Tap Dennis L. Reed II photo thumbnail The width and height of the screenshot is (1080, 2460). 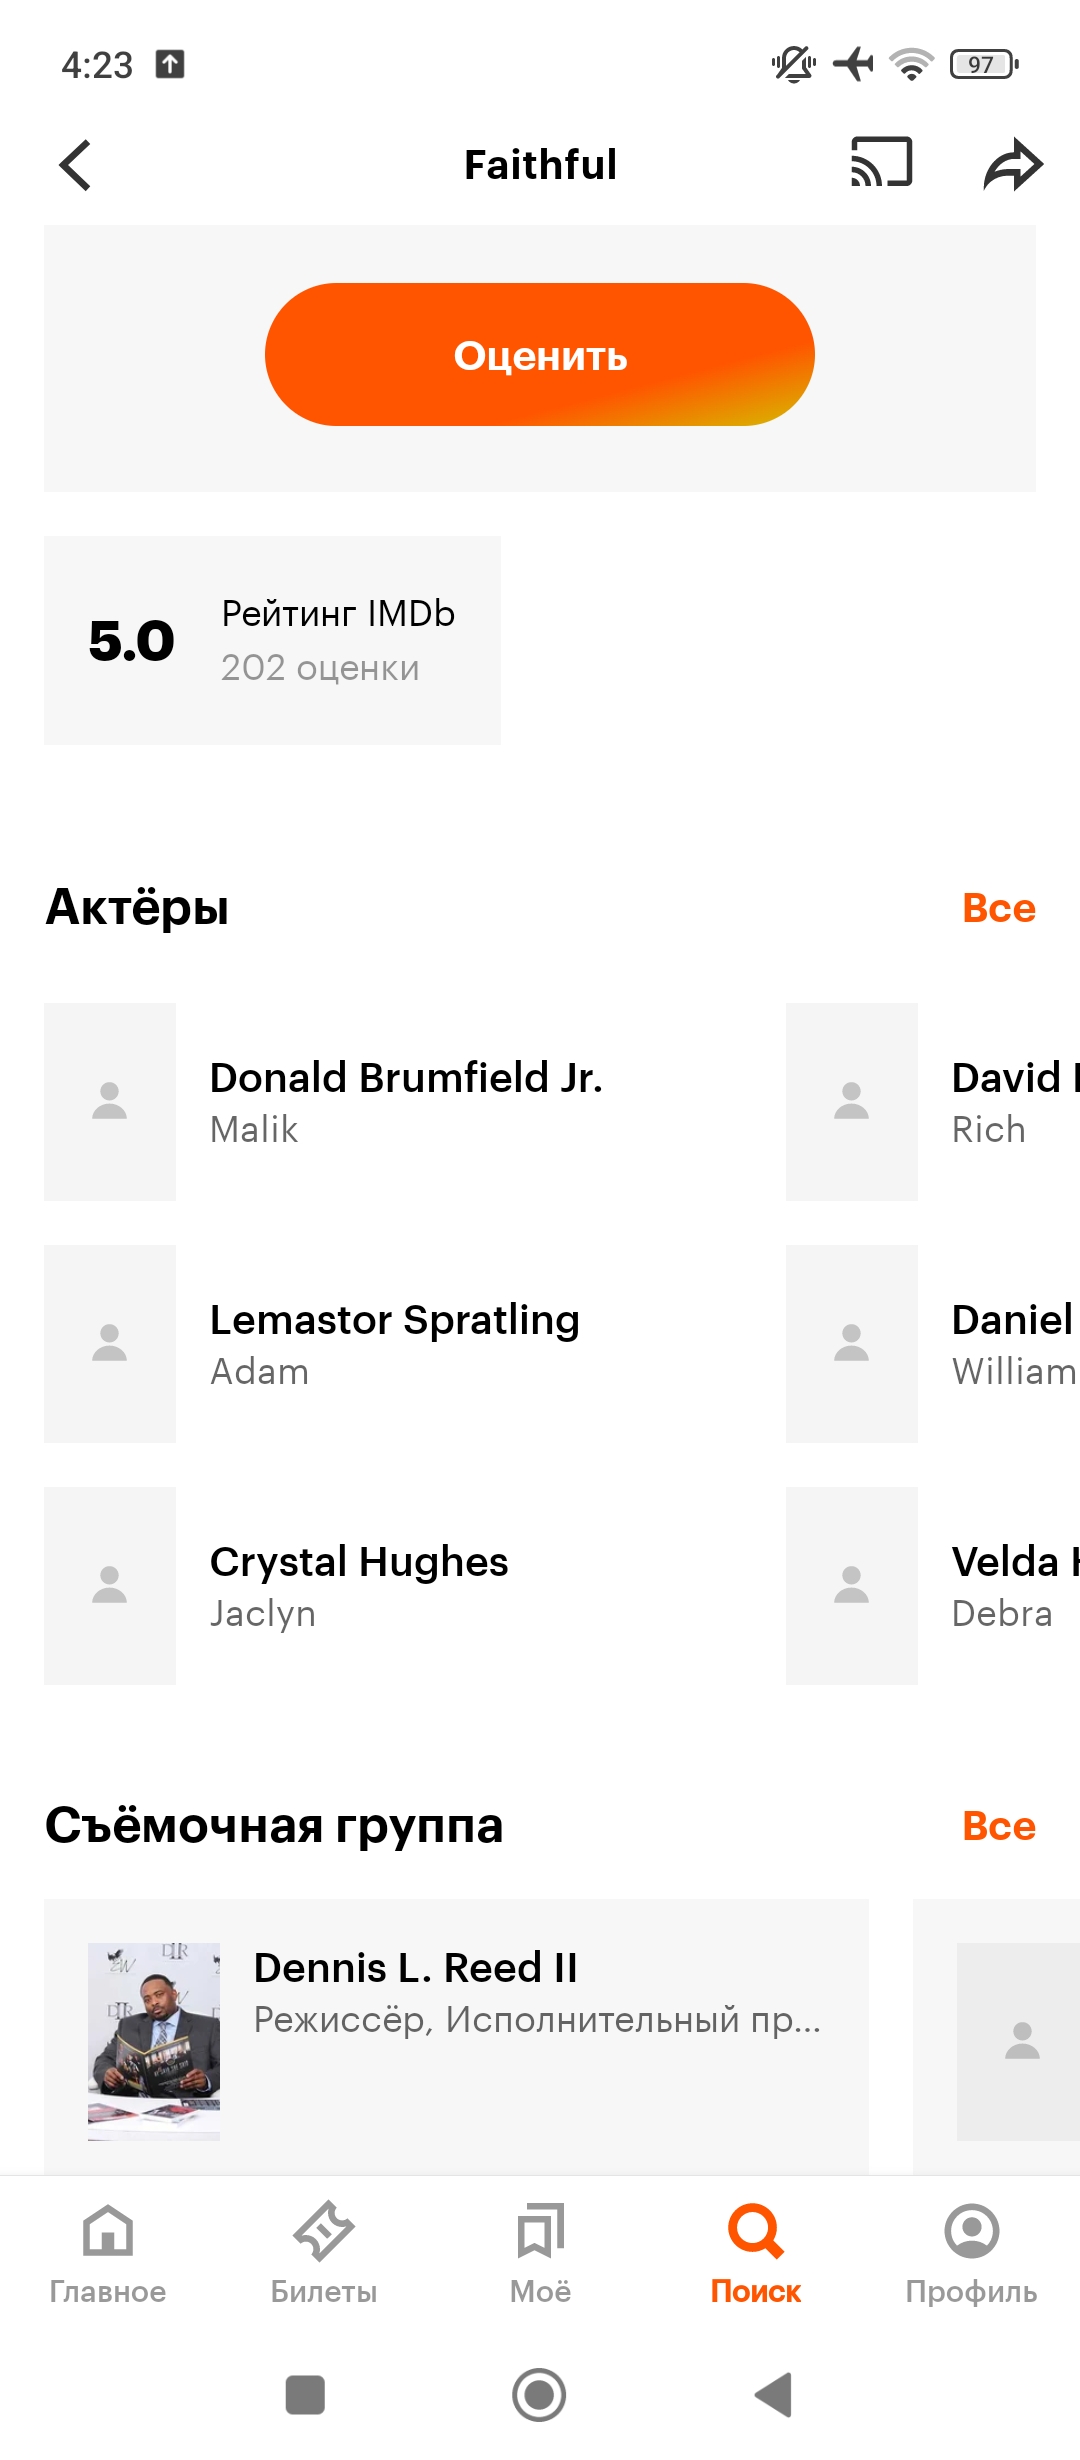coord(154,2040)
